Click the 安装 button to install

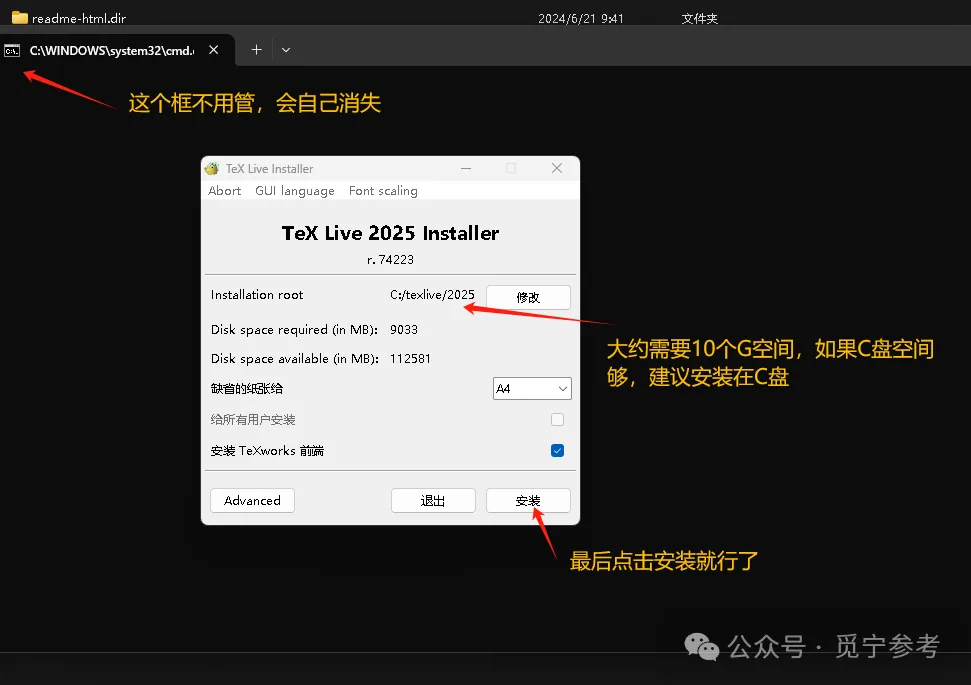tap(528, 500)
